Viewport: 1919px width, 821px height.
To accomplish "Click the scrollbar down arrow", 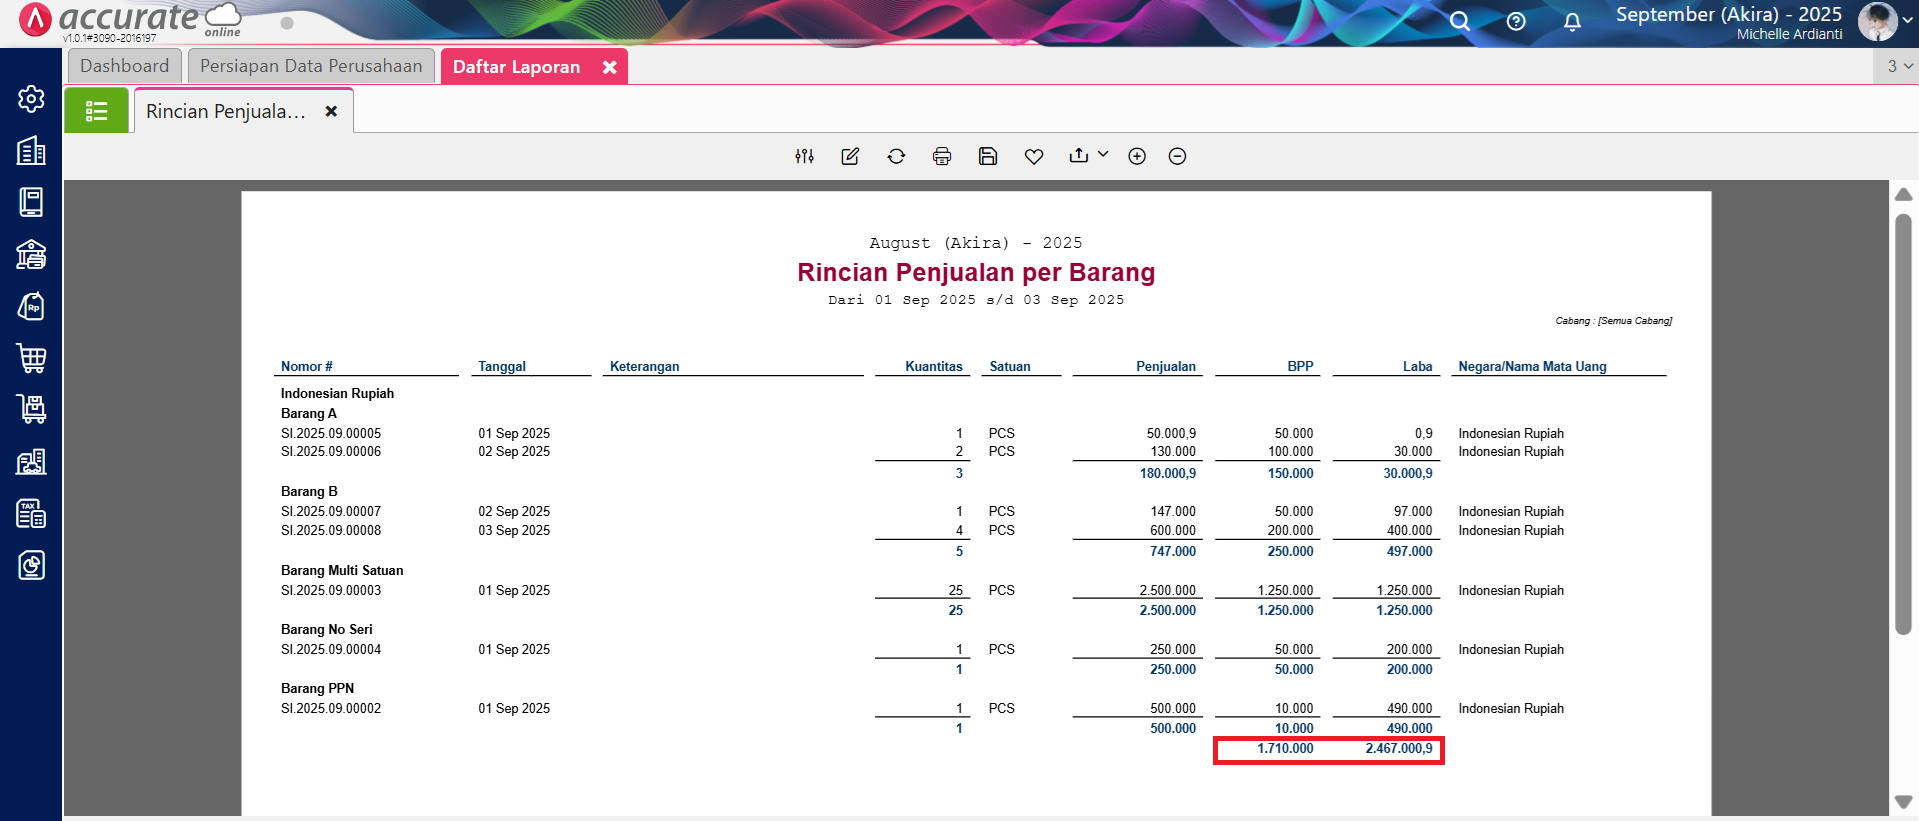I will click(1903, 802).
